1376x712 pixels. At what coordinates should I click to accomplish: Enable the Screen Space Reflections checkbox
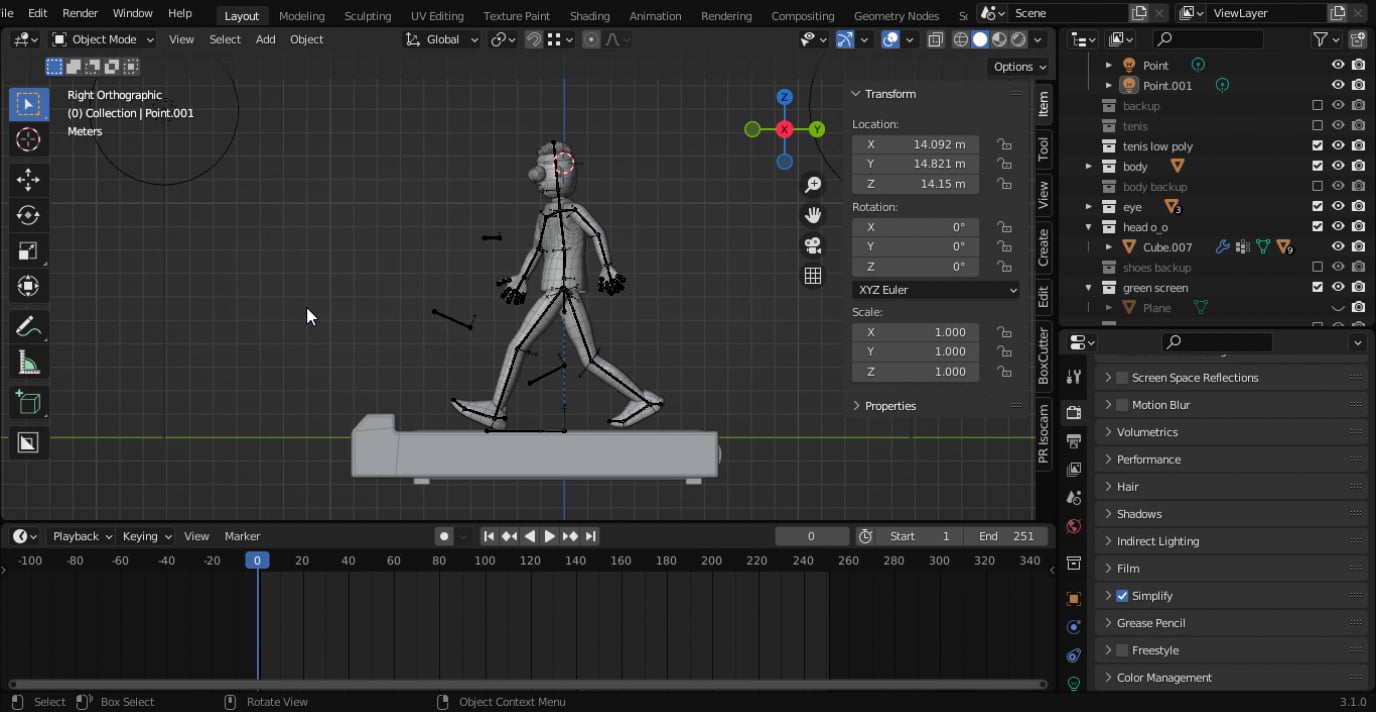click(1122, 378)
